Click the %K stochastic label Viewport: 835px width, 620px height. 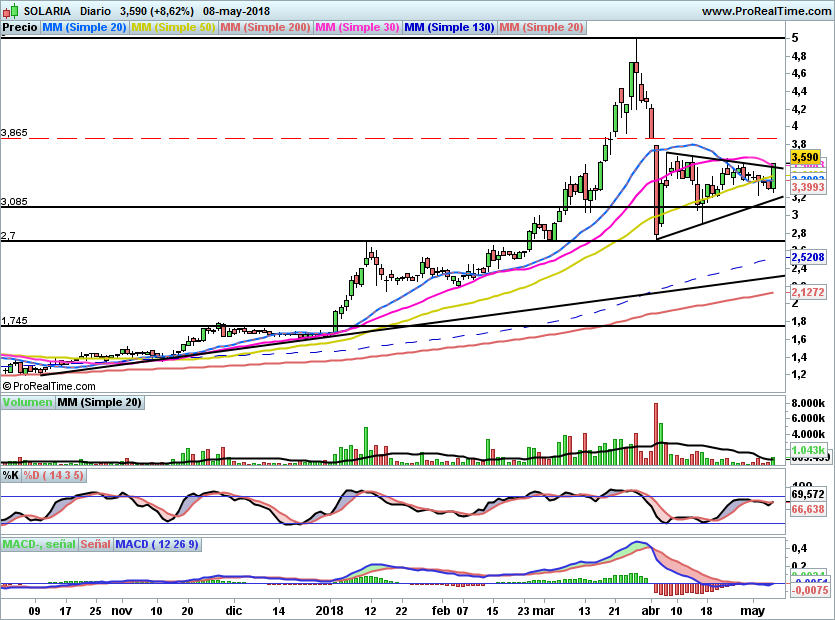(x=11, y=475)
